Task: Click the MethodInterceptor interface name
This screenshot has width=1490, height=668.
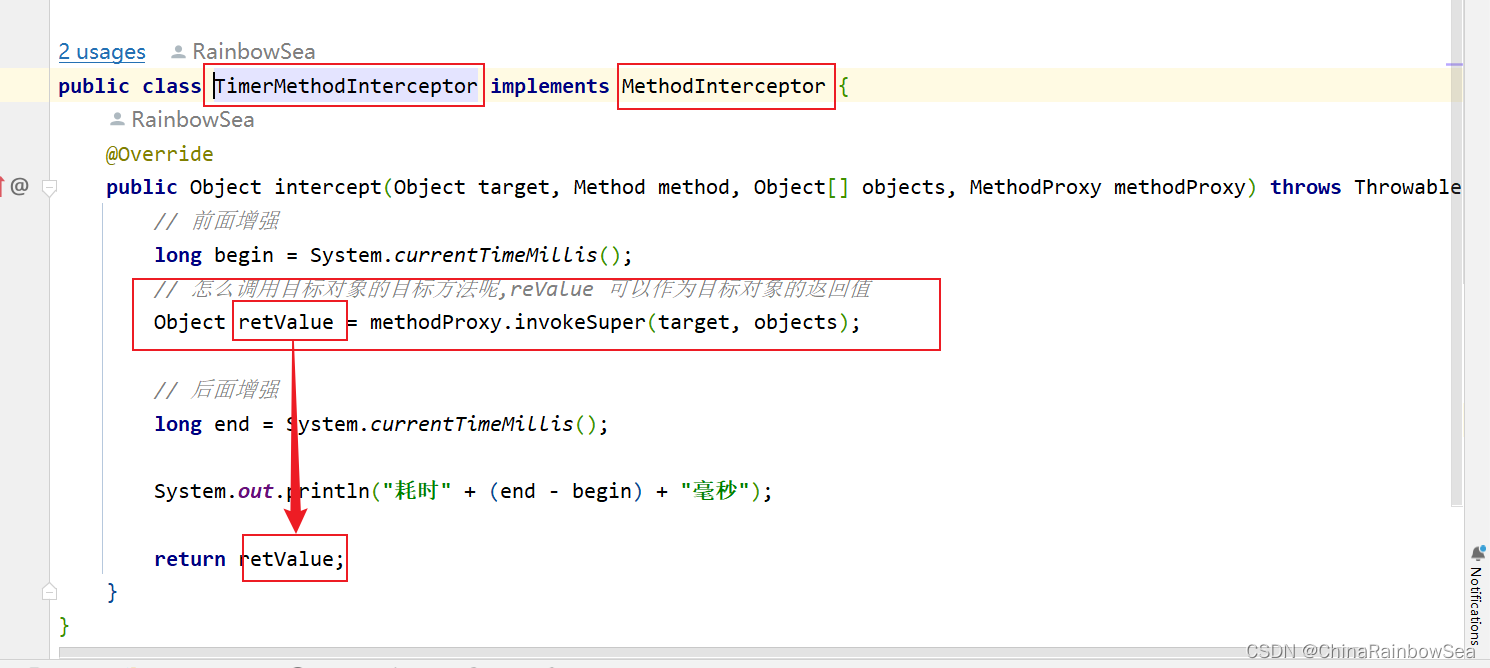Action: [724, 86]
